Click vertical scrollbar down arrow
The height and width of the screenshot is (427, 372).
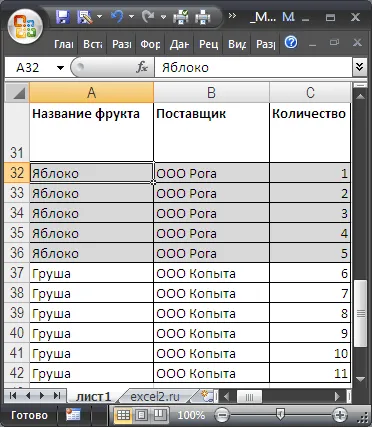(360, 379)
